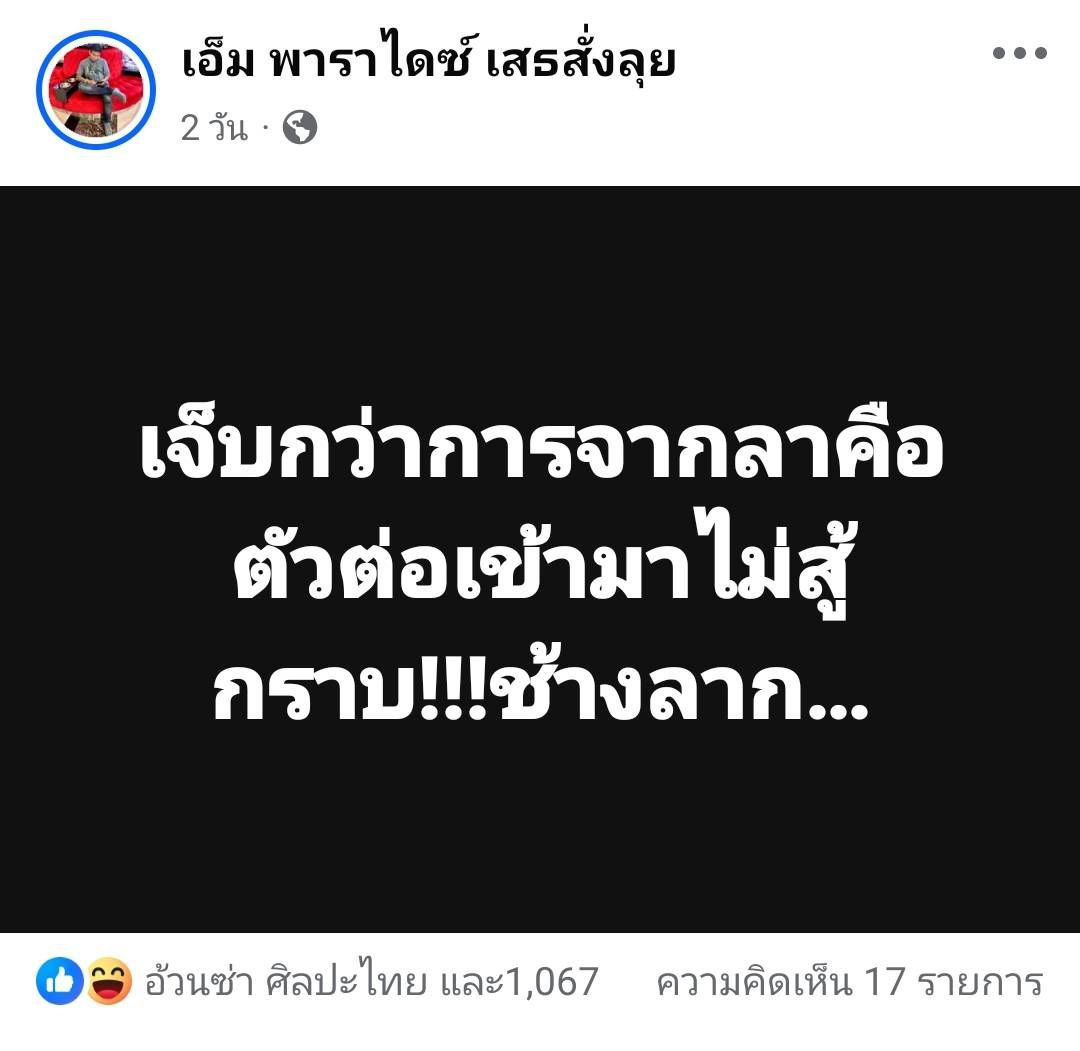Click the globe public privacy icon
1080x1051 pixels.
(300, 127)
